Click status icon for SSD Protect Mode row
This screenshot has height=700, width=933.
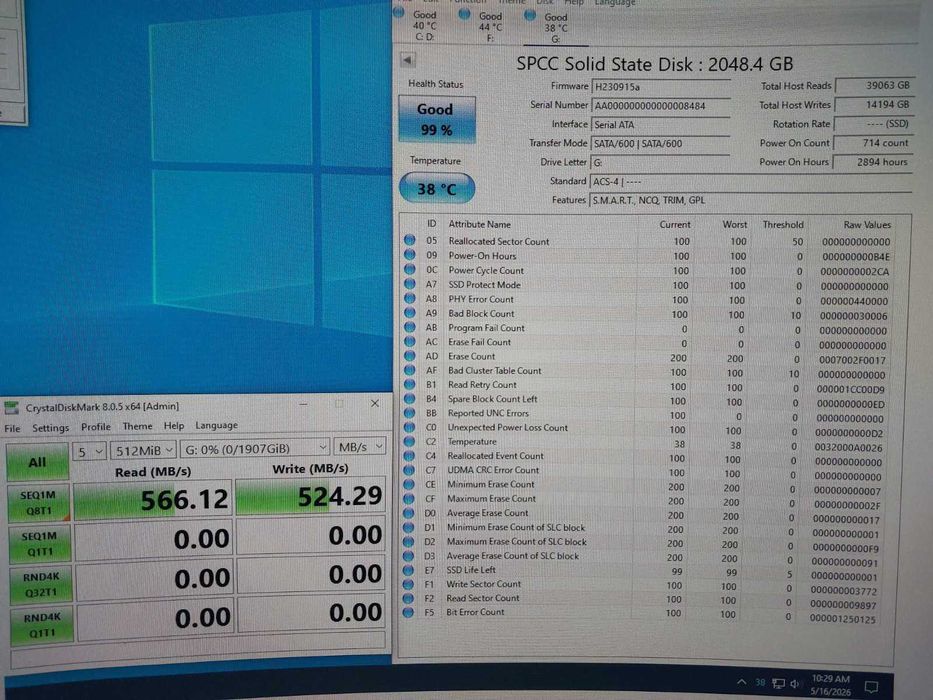tap(410, 283)
